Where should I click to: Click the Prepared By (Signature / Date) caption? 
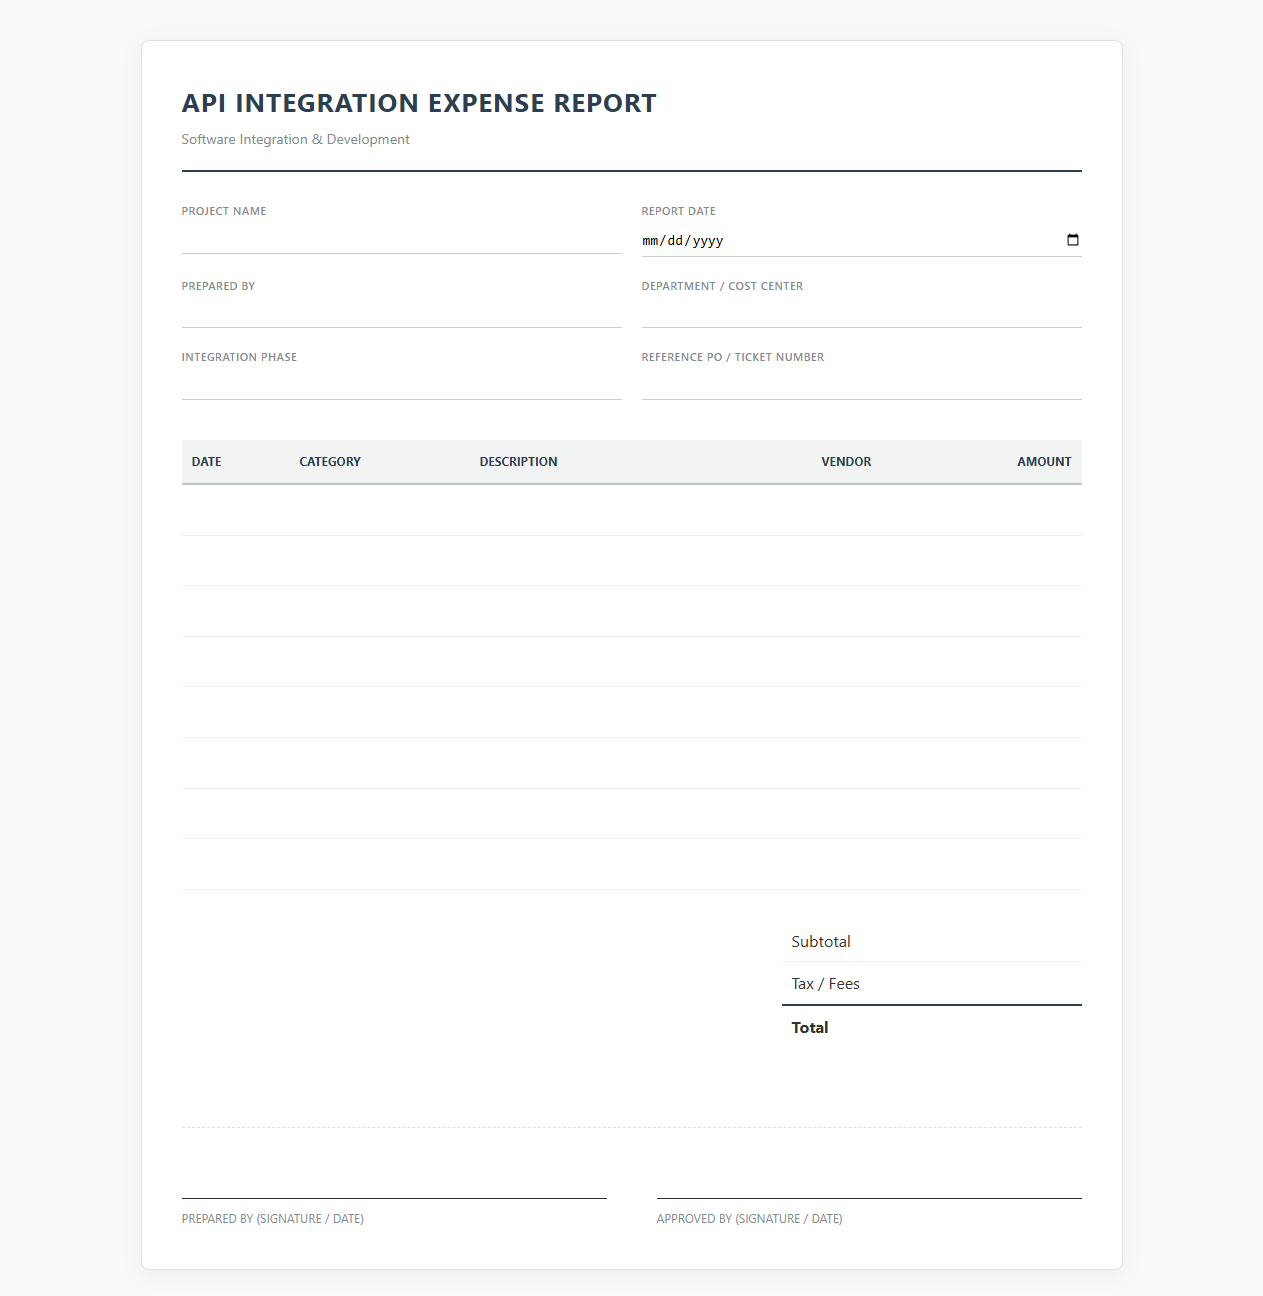point(273,1219)
